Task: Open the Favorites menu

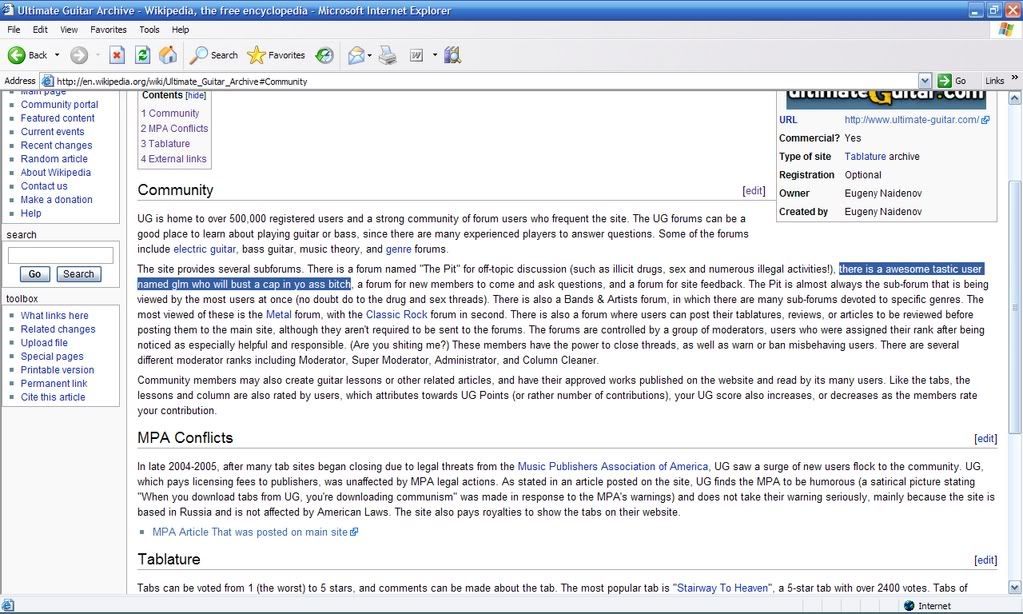Action: pos(108,29)
